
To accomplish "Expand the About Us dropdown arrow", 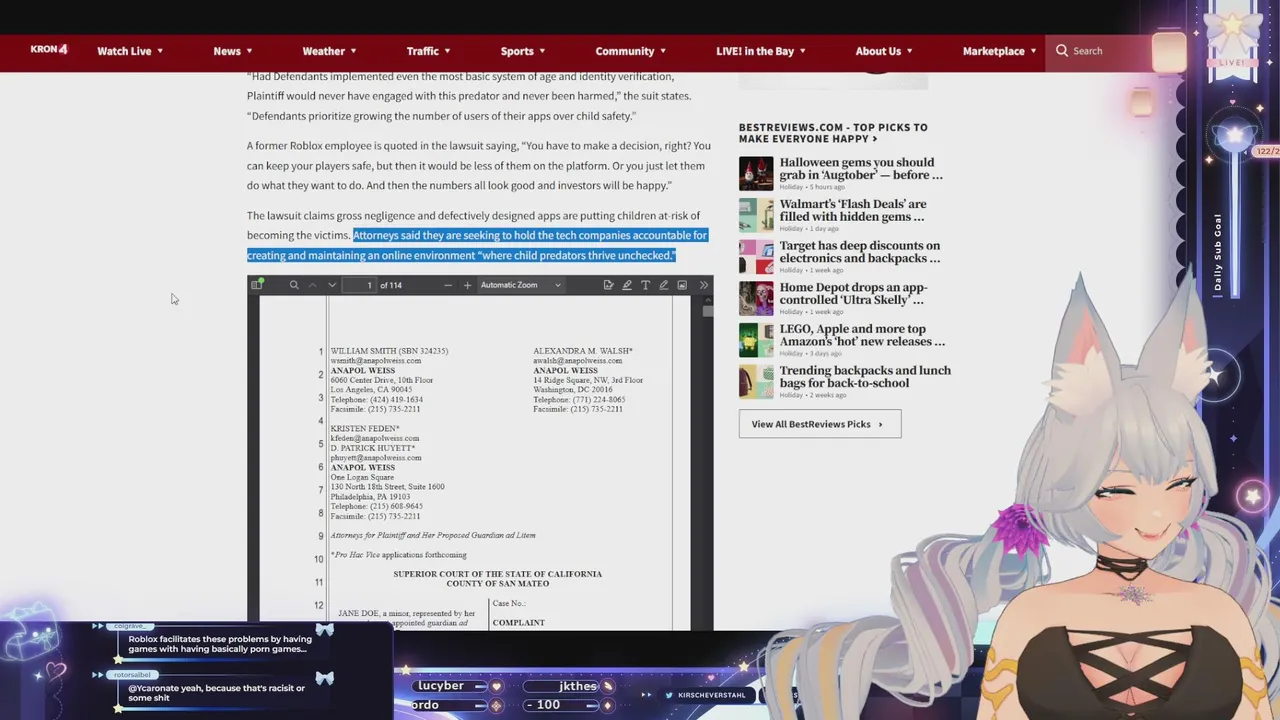I will (x=909, y=51).
